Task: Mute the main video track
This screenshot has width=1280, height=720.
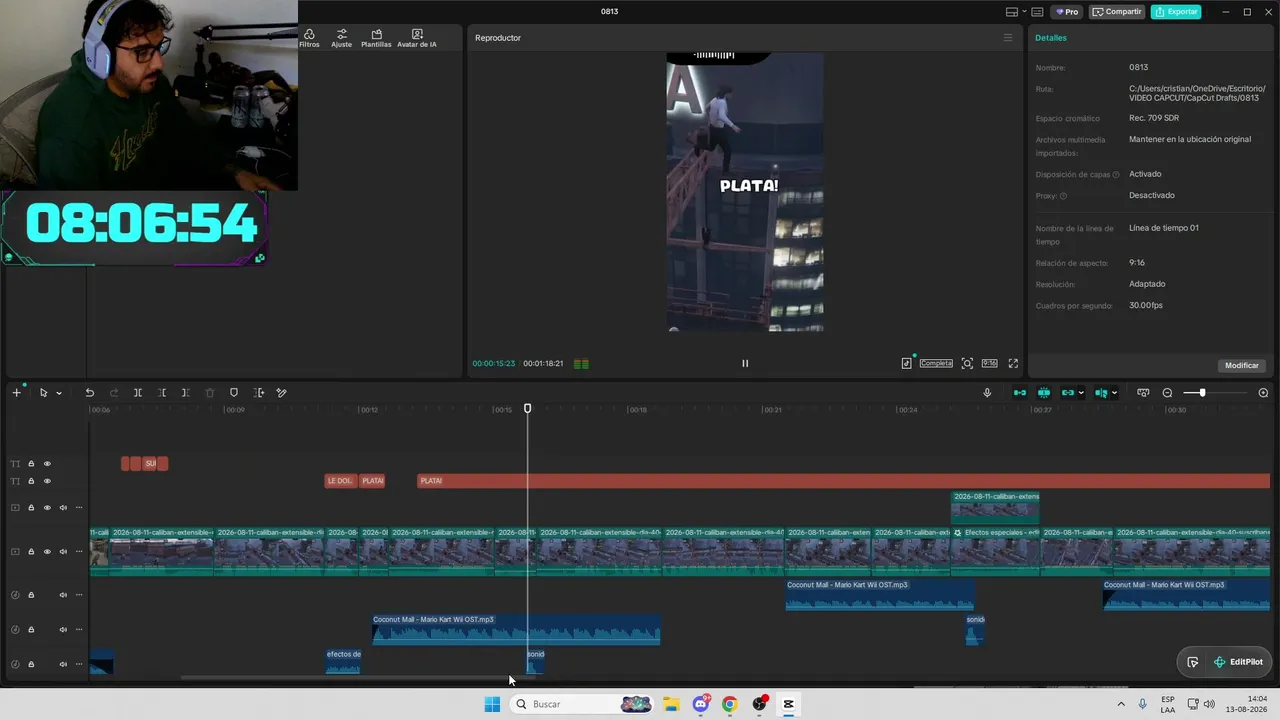Action: (63, 551)
